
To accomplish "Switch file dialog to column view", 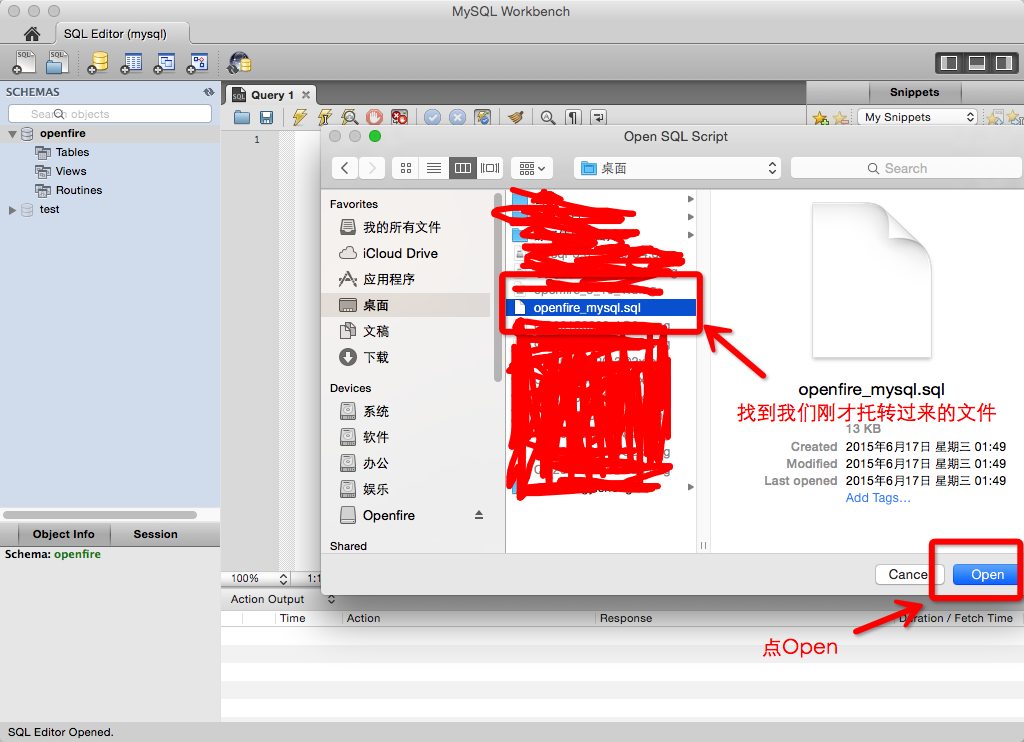I will (x=462, y=168).
